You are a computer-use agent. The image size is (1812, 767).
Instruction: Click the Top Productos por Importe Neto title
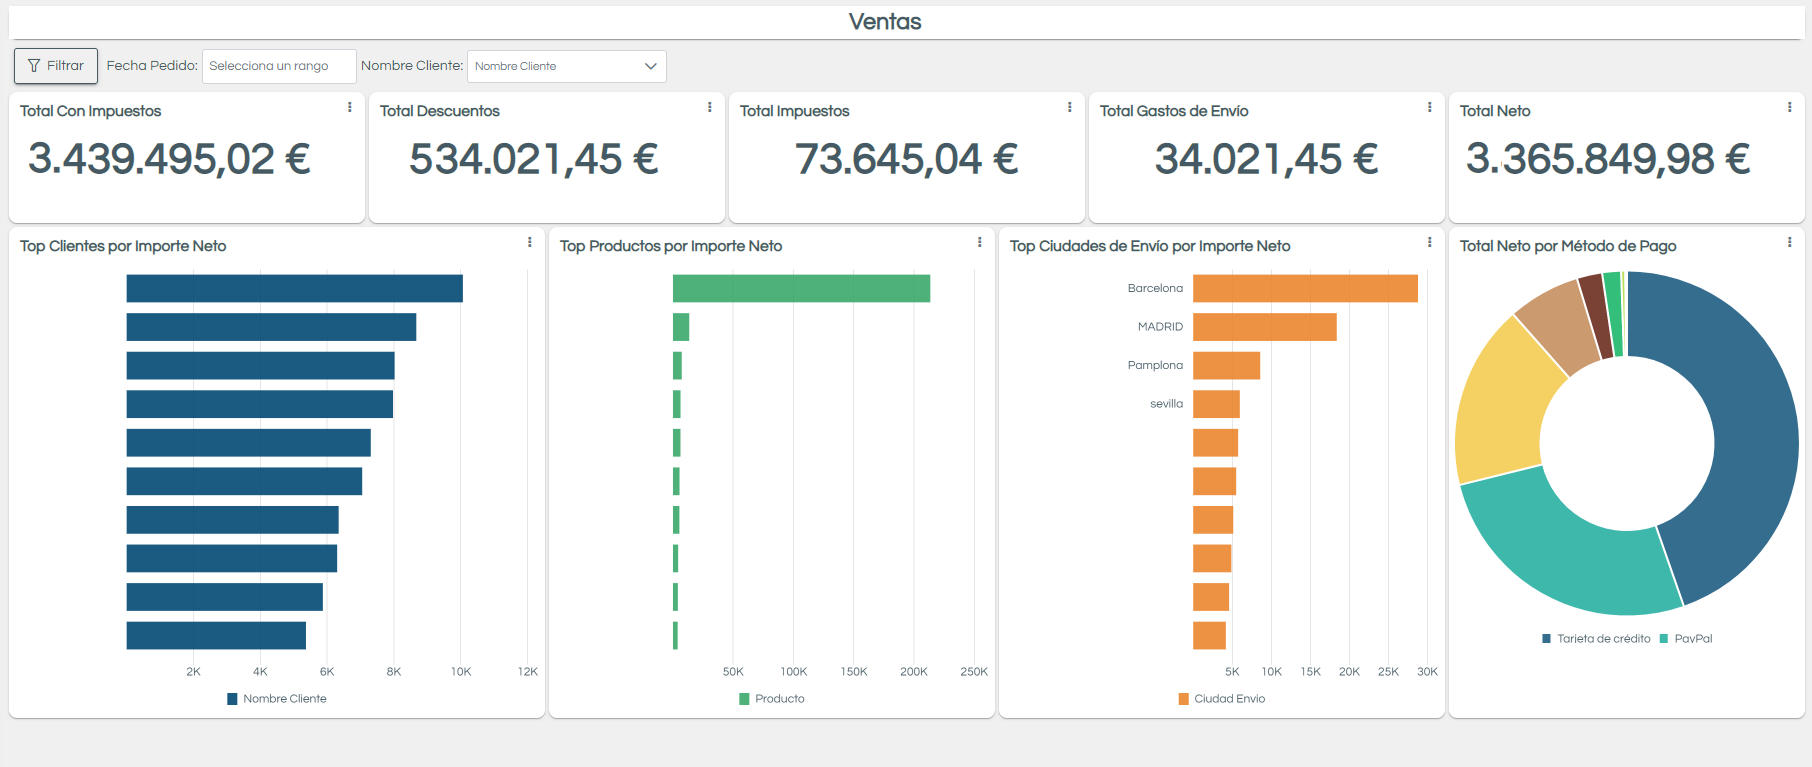671,246
